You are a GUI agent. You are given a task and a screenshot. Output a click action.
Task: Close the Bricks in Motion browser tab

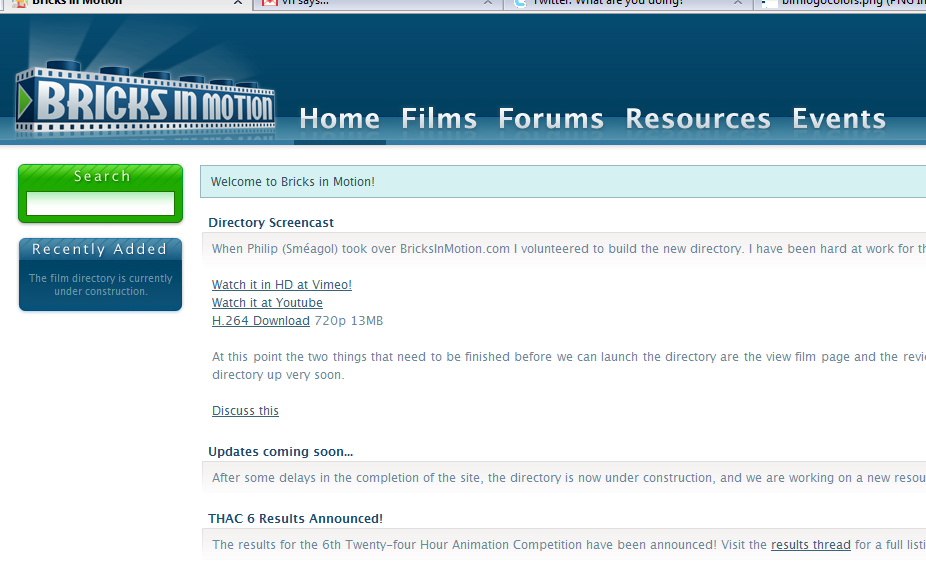238,2
